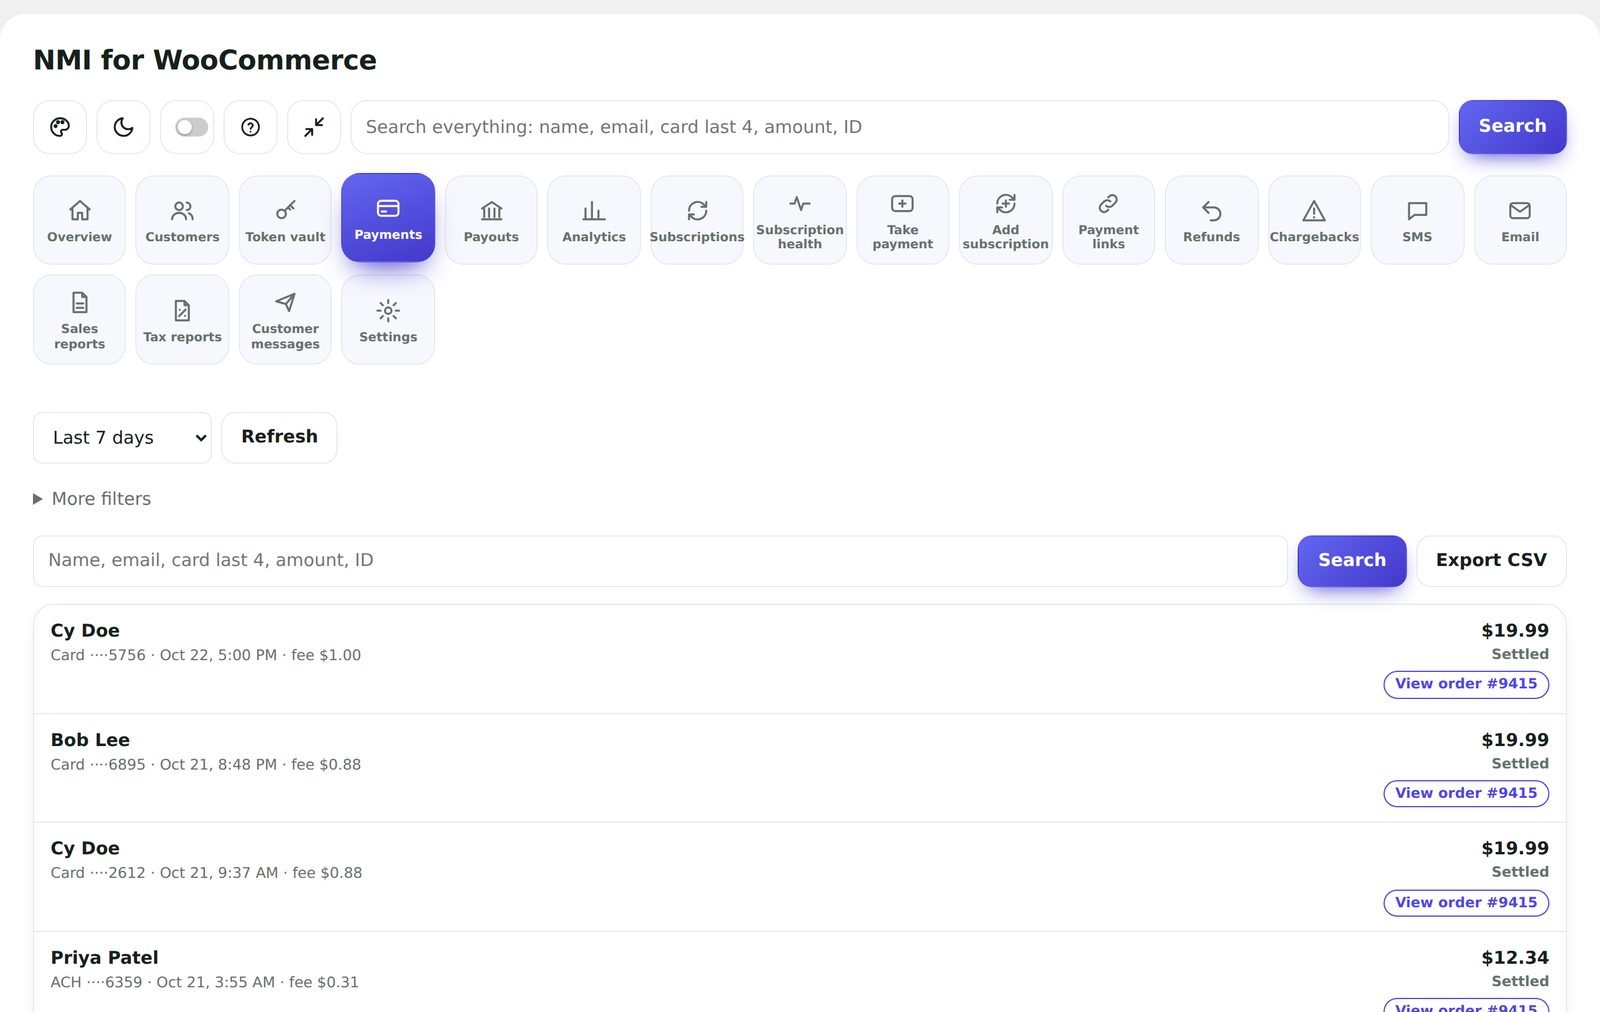Go to Customers section
The image size is (1600, 1012).
(182, 220)
